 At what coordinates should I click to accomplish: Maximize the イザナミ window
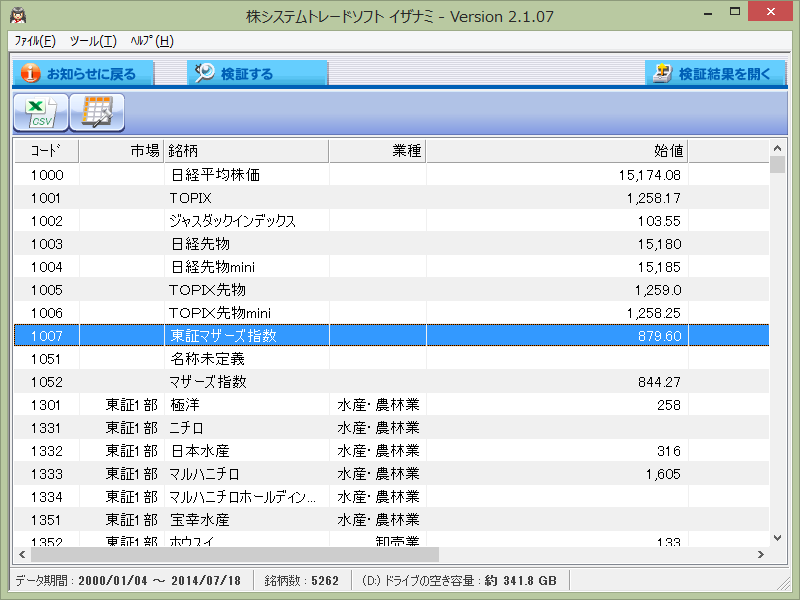[x=735, y=12]
